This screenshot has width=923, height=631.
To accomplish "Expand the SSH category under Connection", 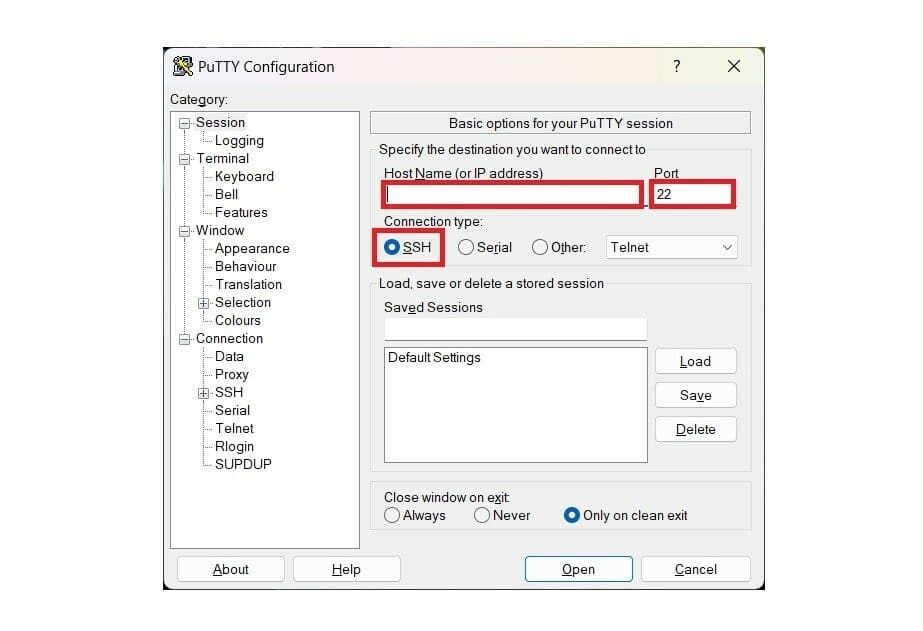I will [x=204, y=393].
